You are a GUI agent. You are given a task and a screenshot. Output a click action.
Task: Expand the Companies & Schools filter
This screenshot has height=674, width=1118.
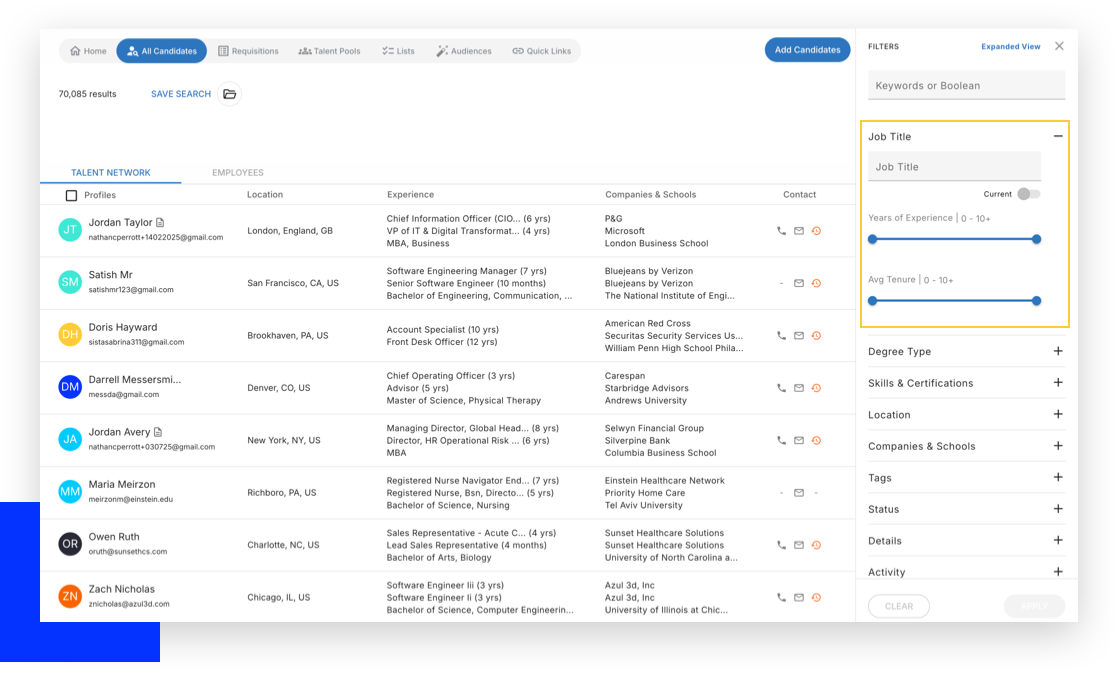[1058, 446]
